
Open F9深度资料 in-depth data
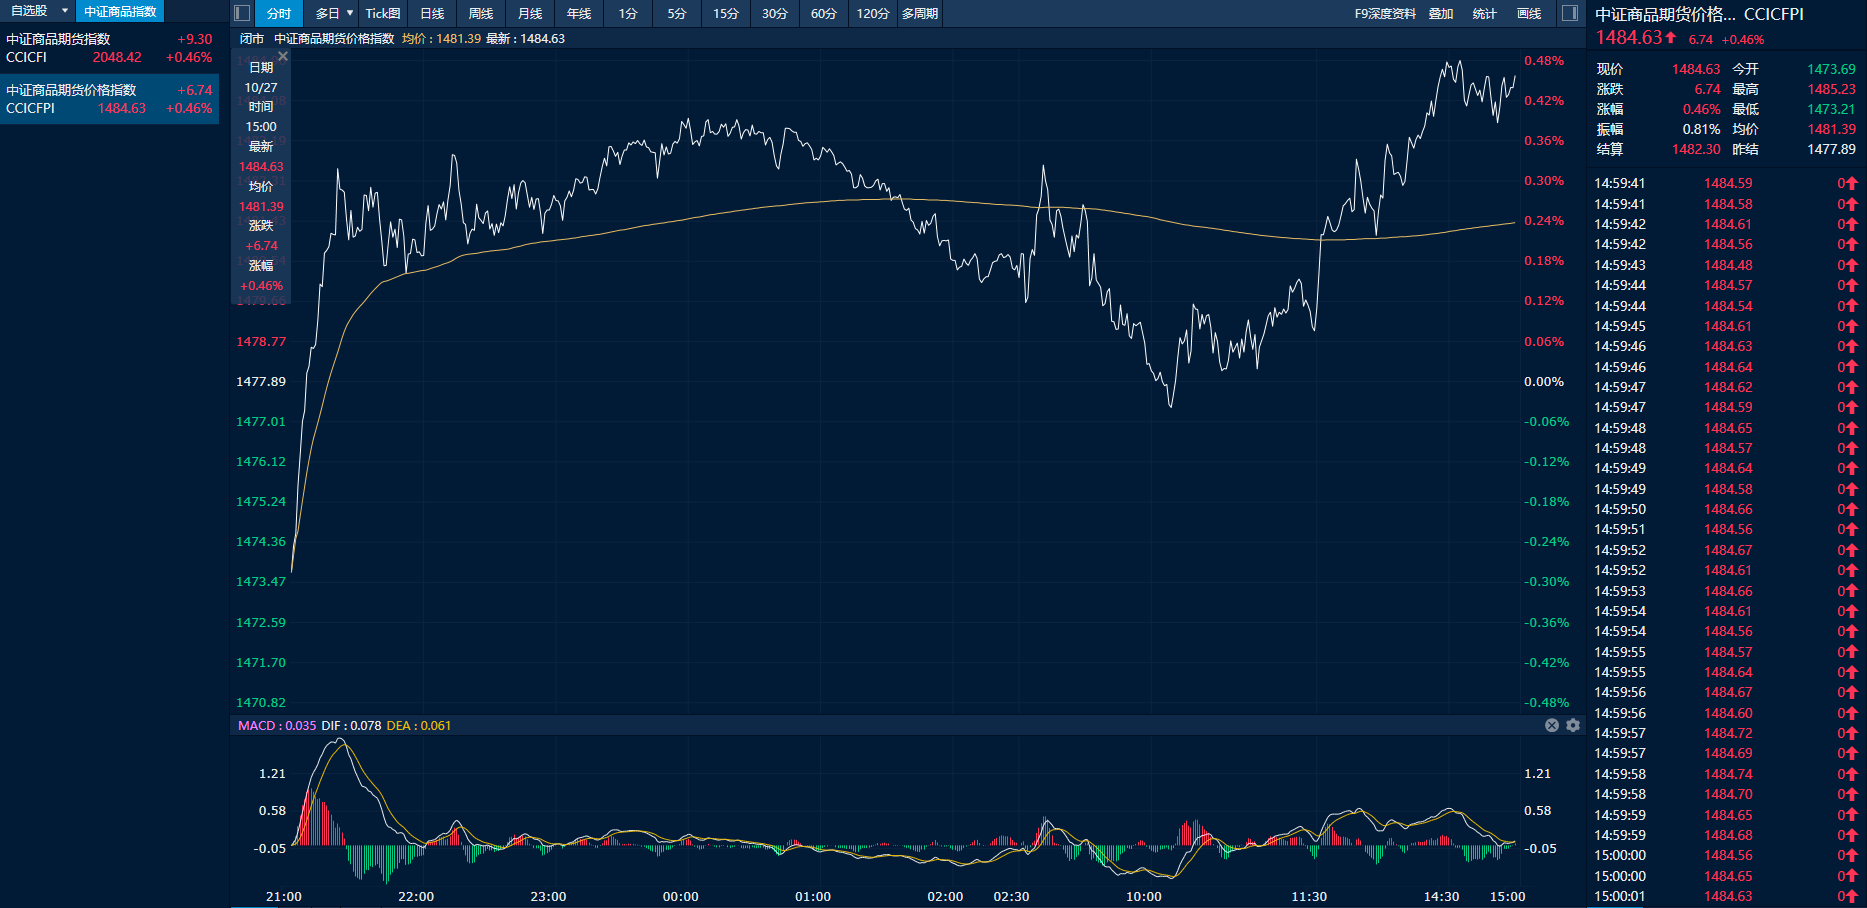click(1385, 13)
